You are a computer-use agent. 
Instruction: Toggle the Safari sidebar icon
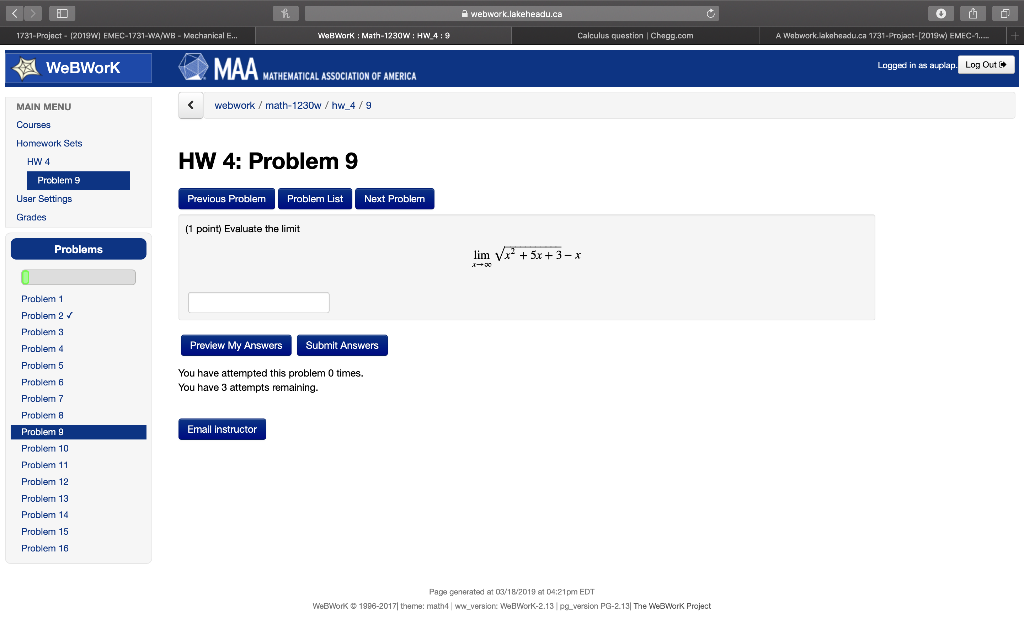click(x=63, y=12)
